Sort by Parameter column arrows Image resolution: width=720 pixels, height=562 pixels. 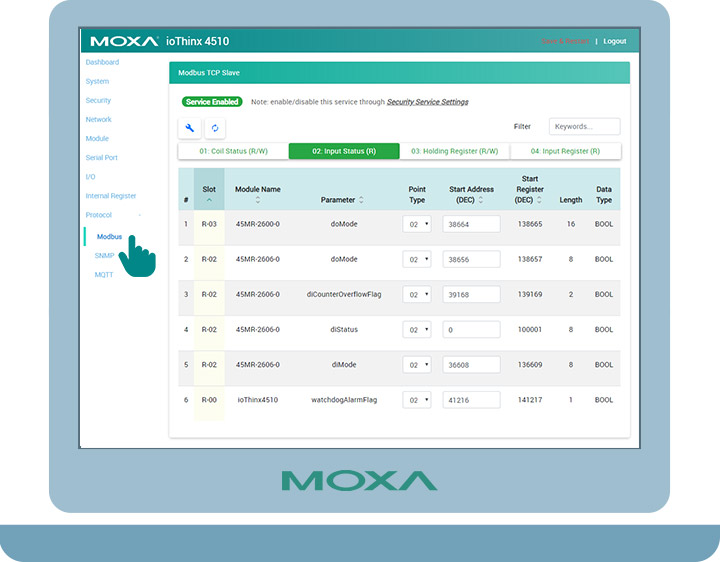[x=361, y=200]
